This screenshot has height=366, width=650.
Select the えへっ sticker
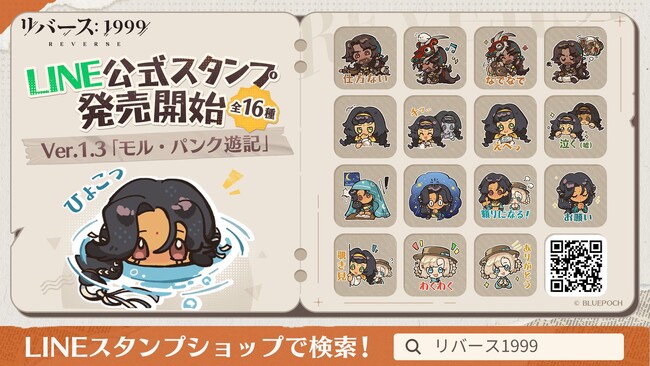tap(505, 126)
